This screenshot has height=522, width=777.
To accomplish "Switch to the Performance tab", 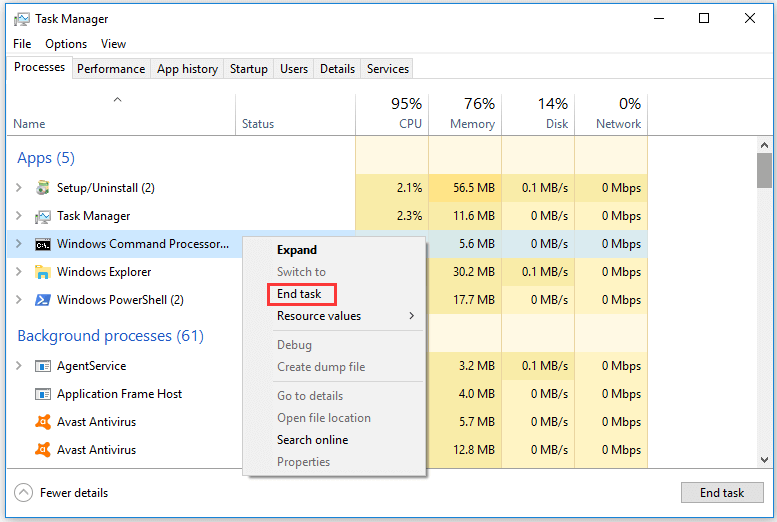I will pyautogui.click(x=111, y=69).
